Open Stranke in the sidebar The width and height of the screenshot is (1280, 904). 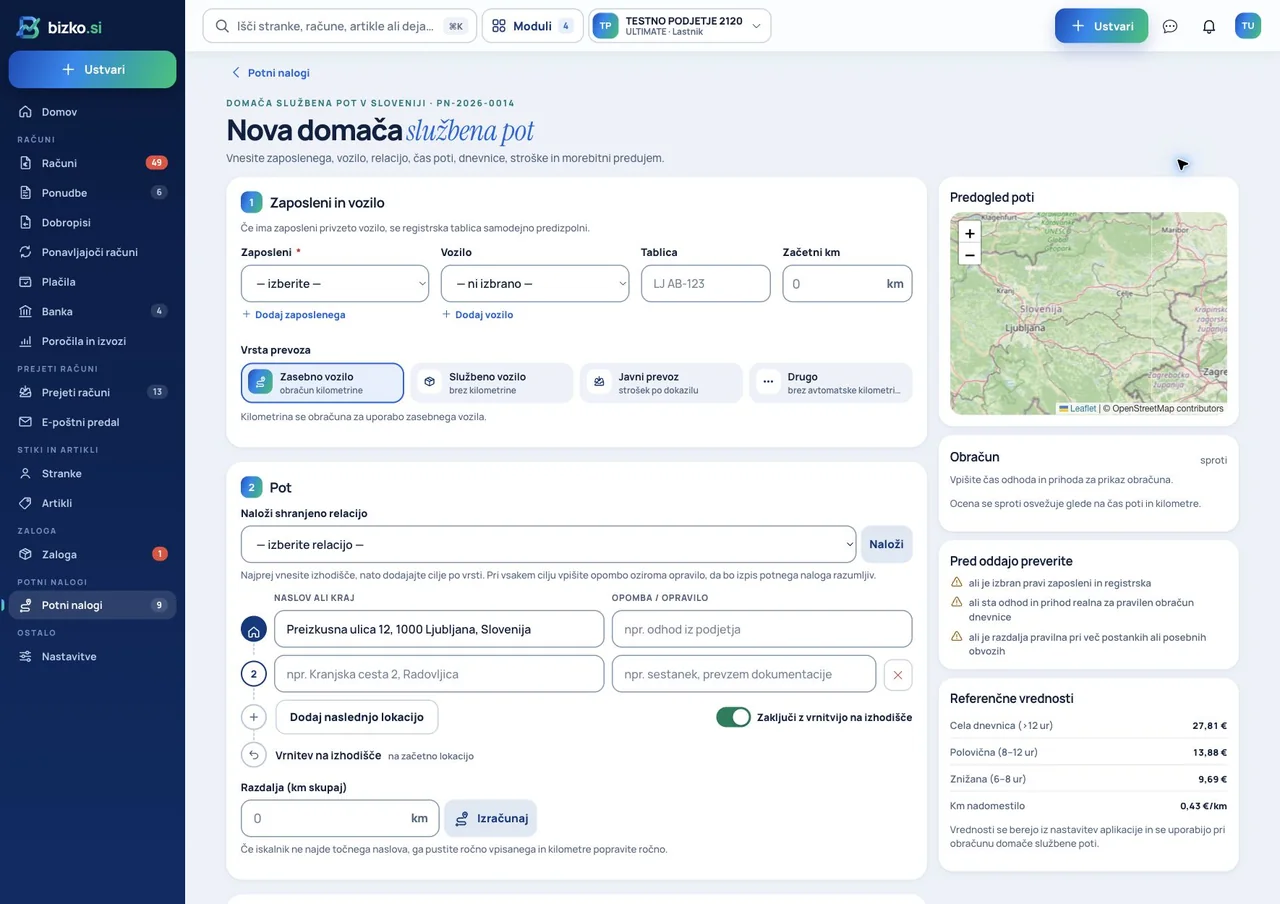click(x=93, y=473)
